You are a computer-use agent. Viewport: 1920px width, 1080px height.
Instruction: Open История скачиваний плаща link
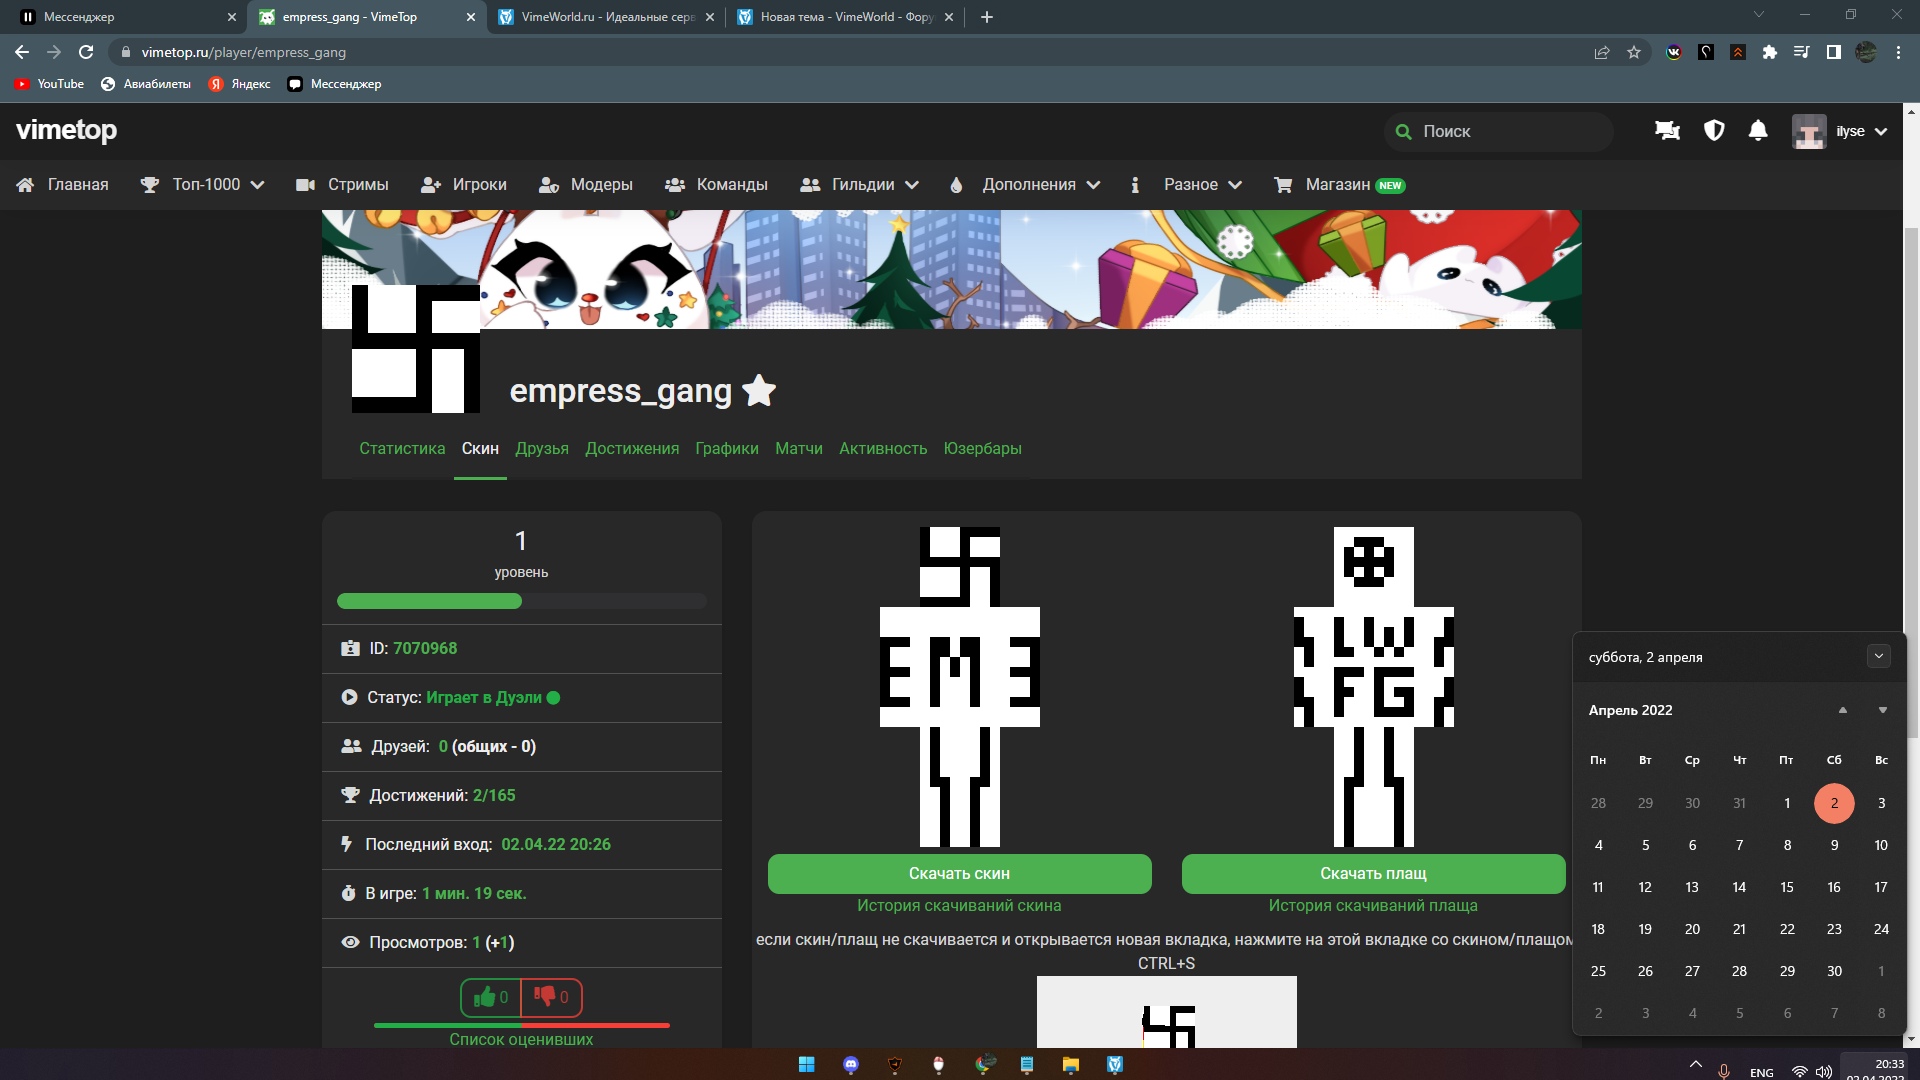(1372, 905)
